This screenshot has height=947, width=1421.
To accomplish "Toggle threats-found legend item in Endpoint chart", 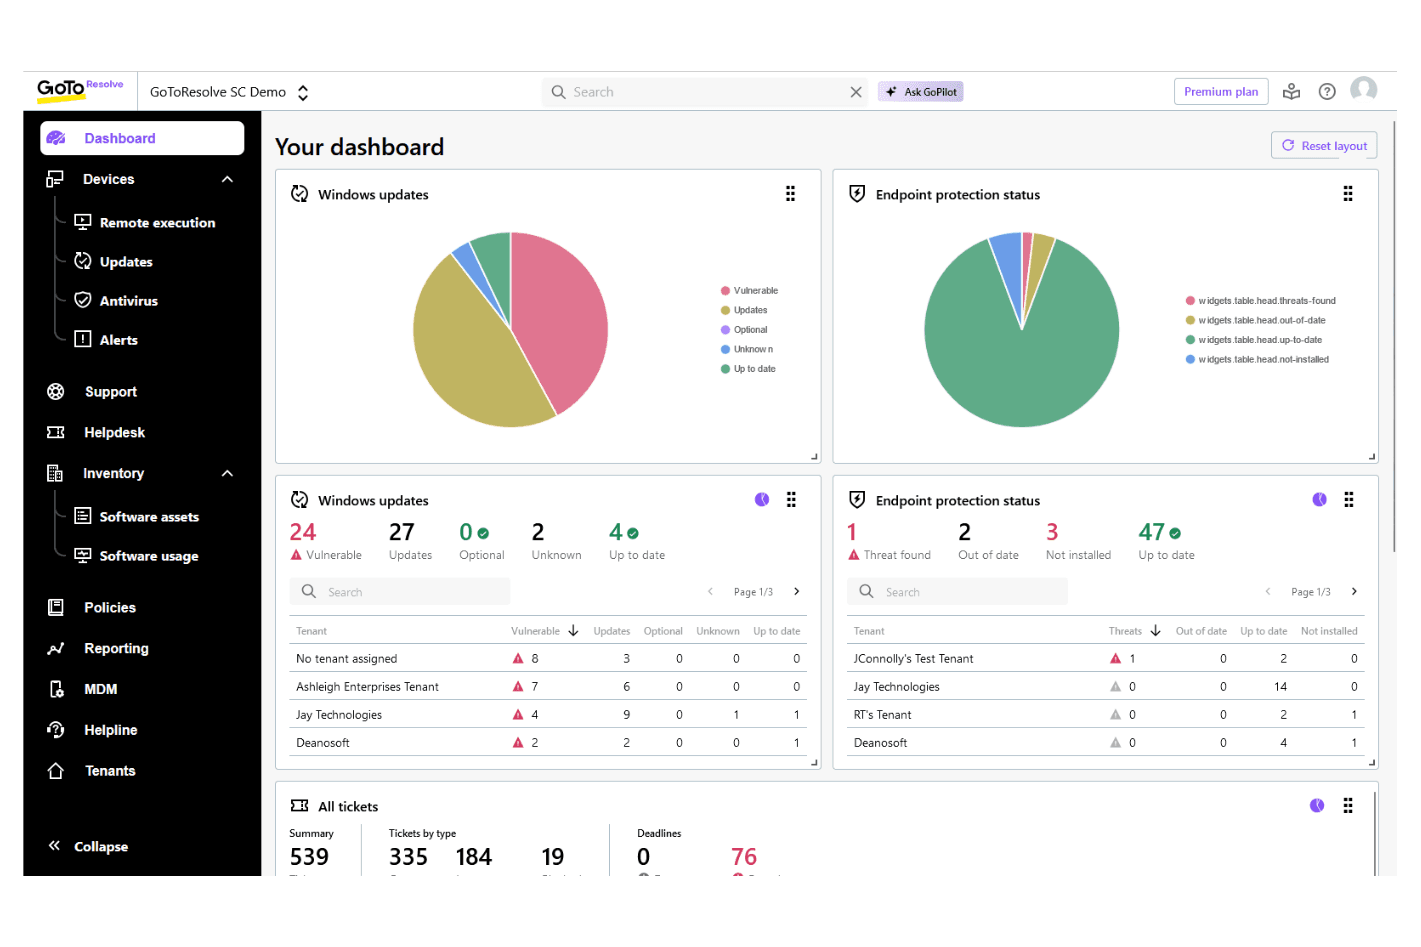I will click(1261, 301).
